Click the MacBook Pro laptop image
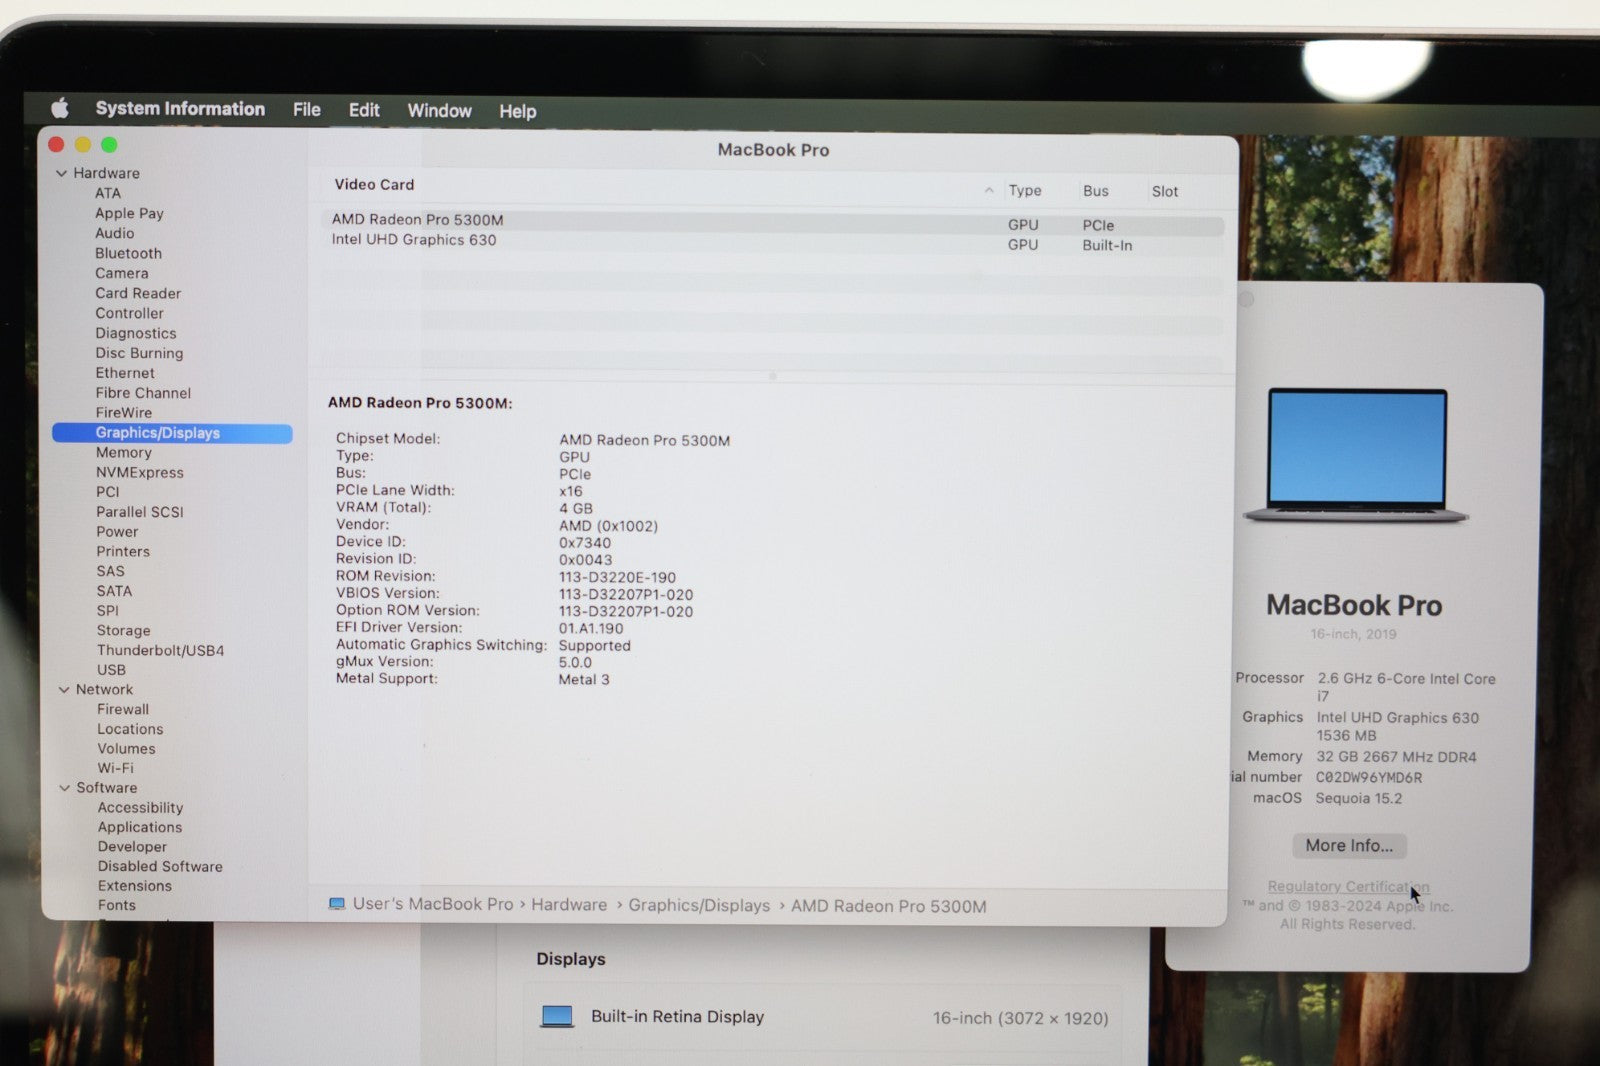Screen dimensions: 1600x1066 click(x=1356, y=456)
